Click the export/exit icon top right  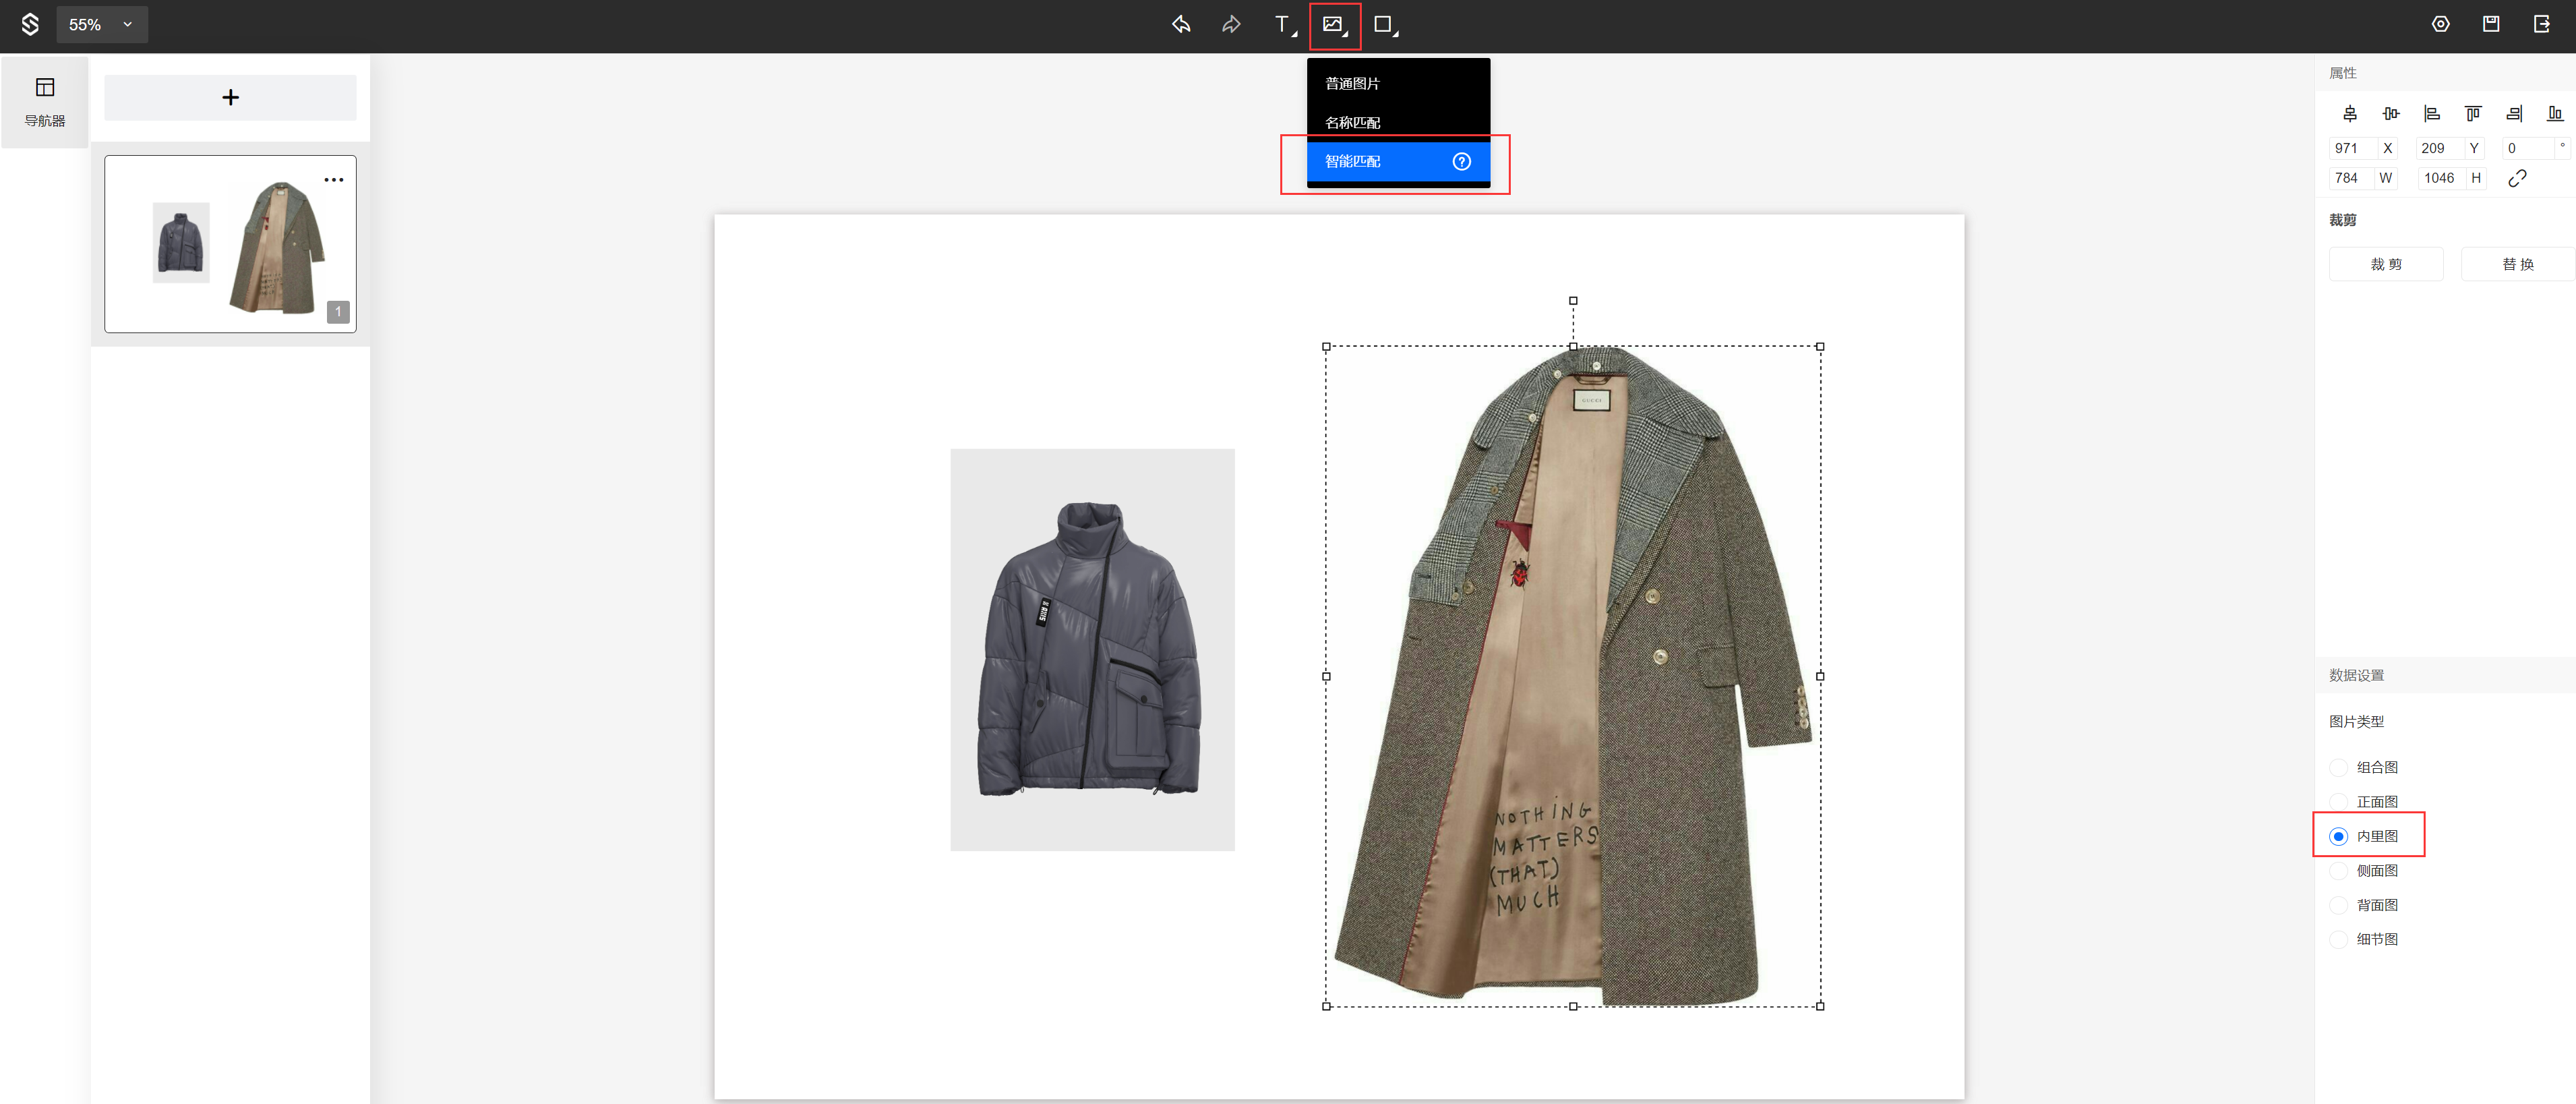[x=2541, y=25]
